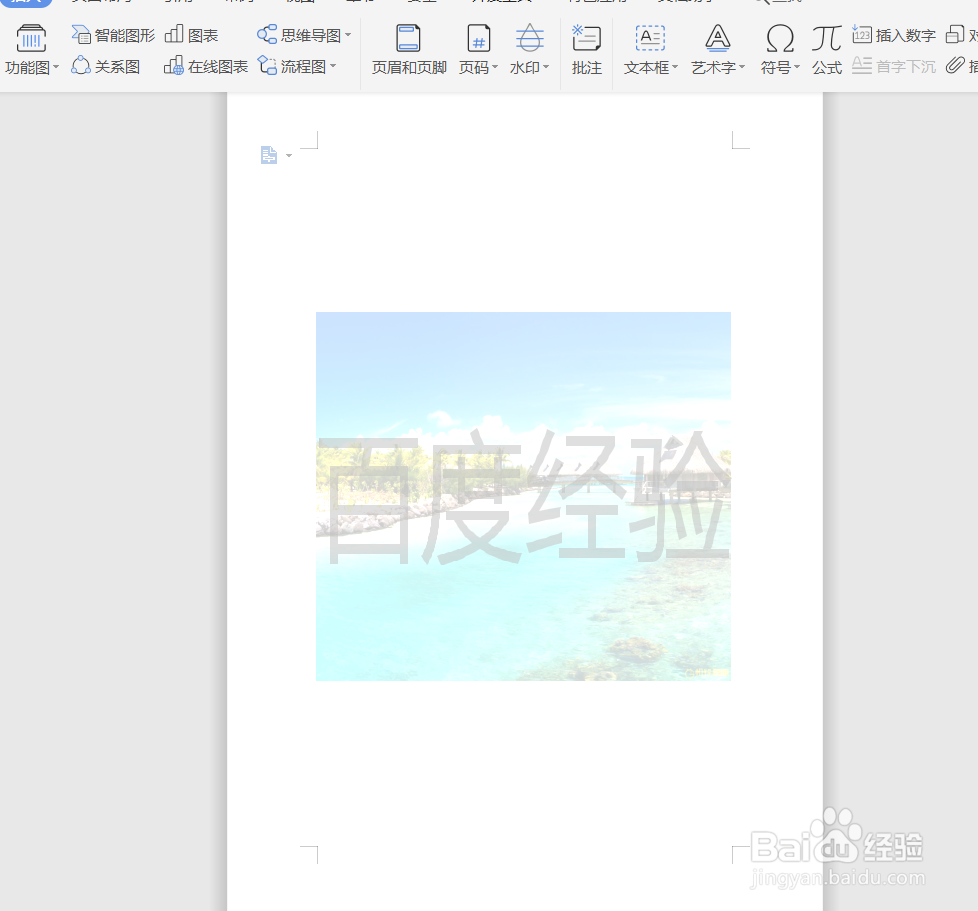Insert a 关系图 relationship diagram

105,66
